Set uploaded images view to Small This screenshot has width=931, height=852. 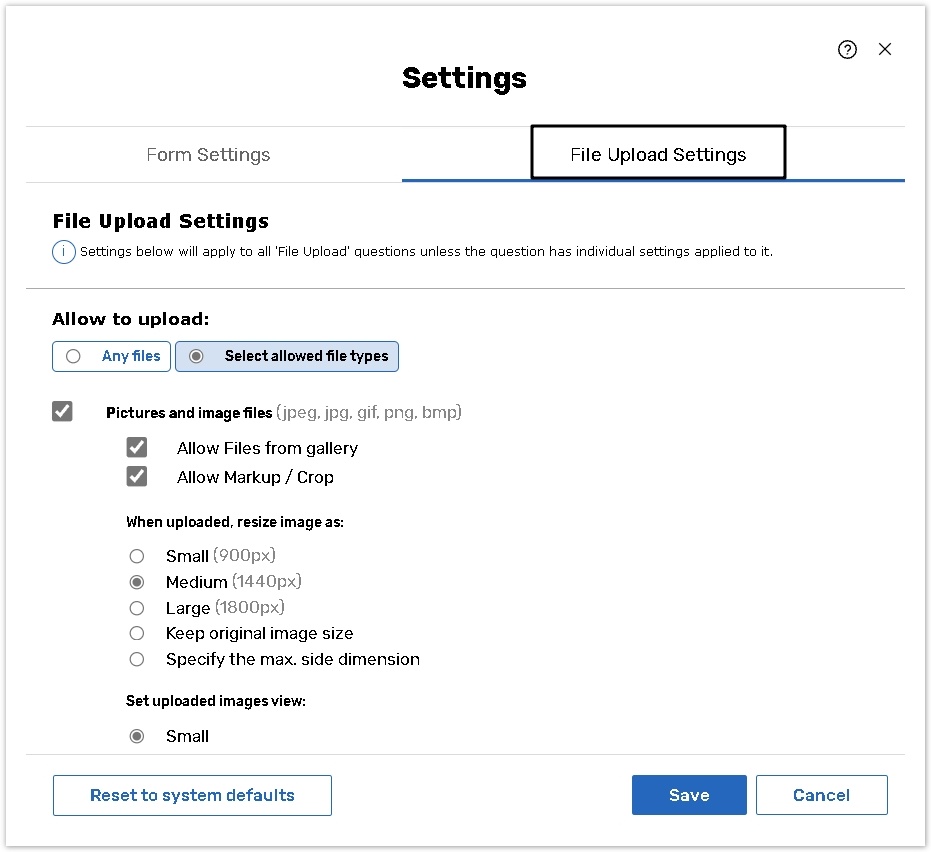(137, 736)
